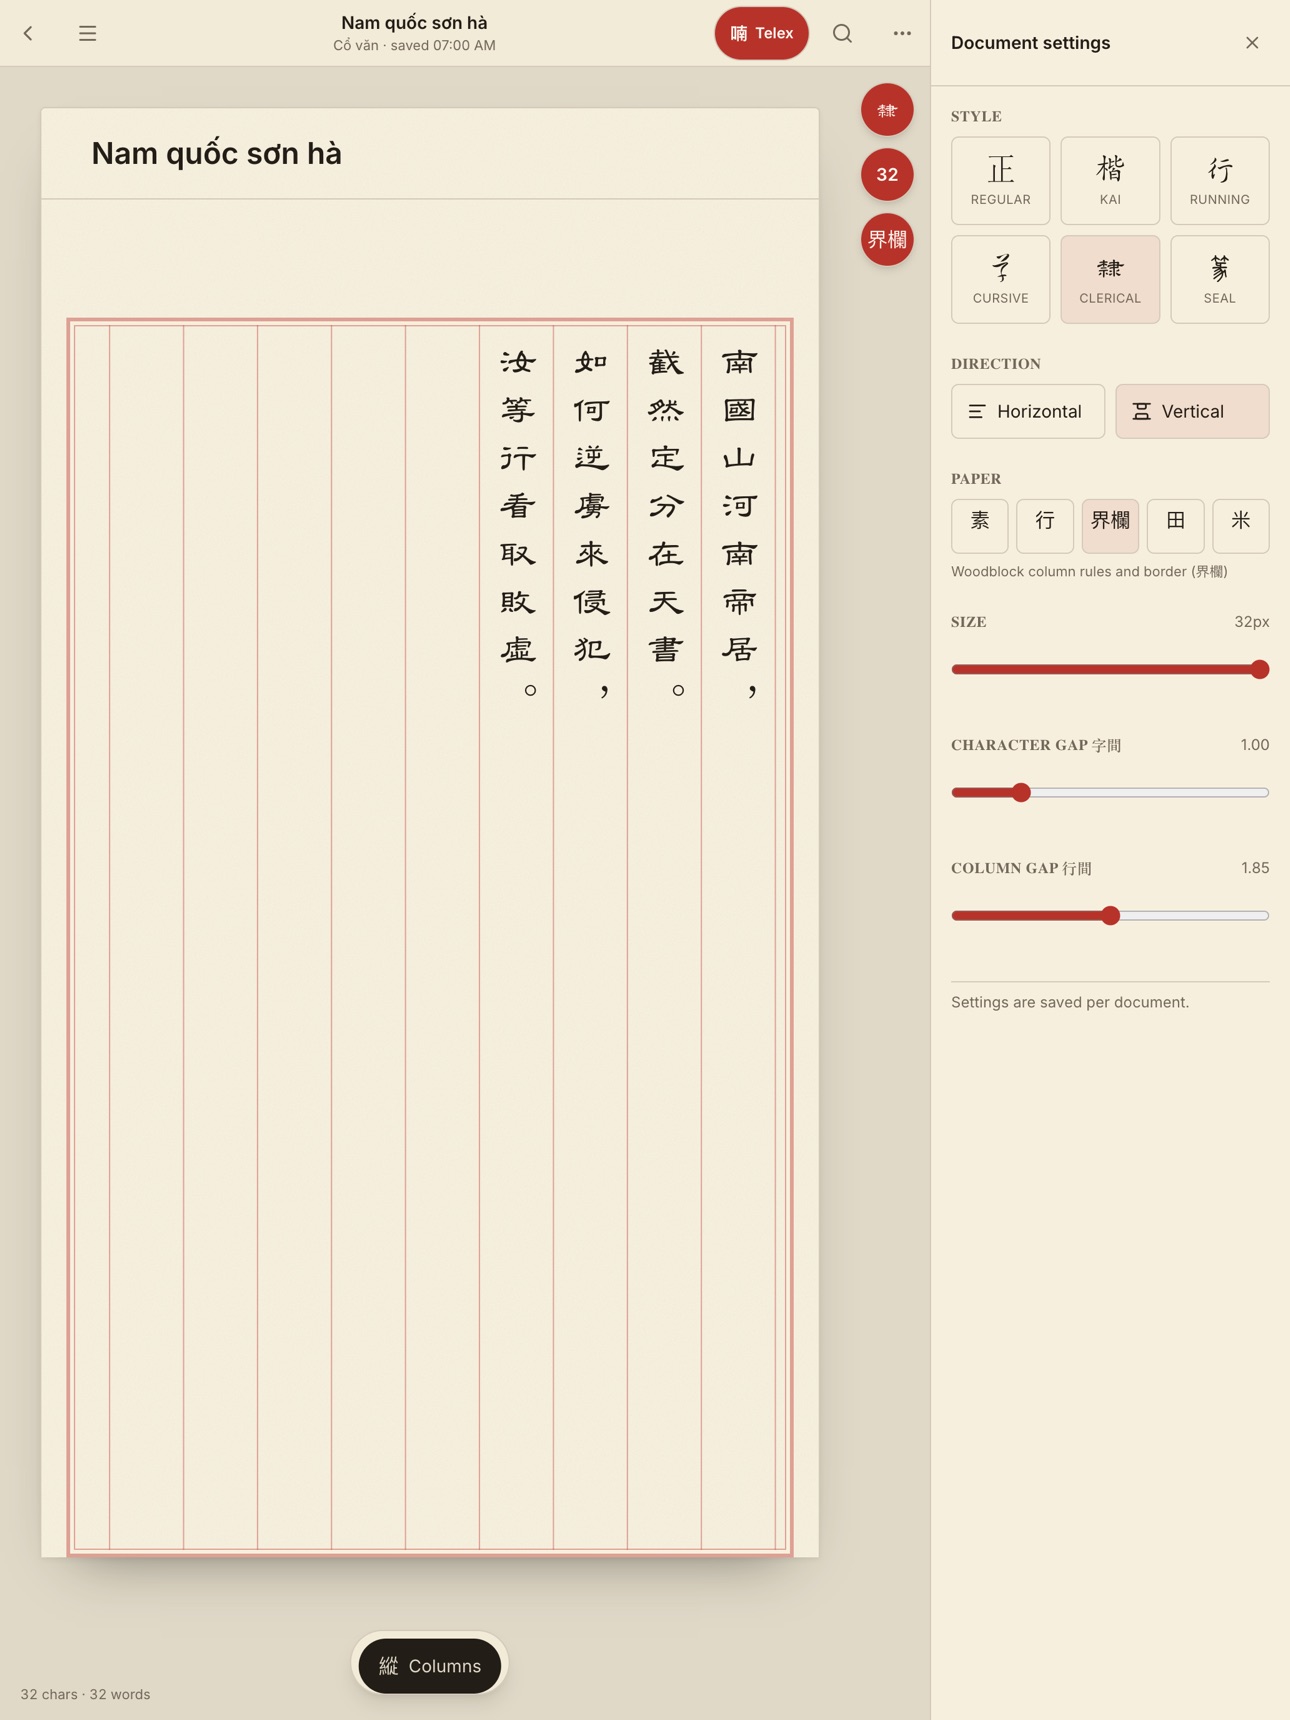
Task: Select the Cursive style
Action: (x=1000, y=280)
